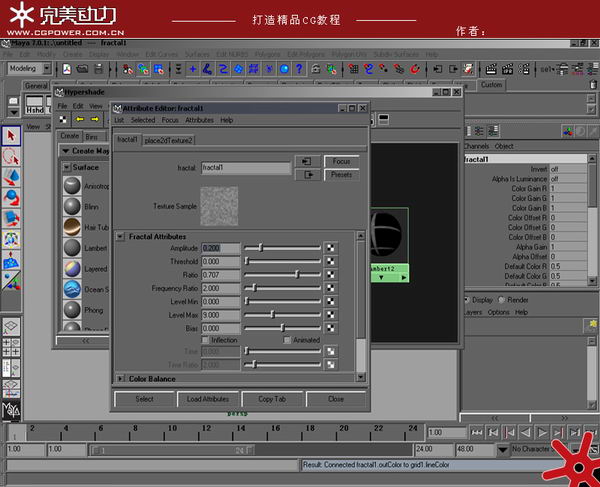Click the new scene file icon

tap(67, 69)
